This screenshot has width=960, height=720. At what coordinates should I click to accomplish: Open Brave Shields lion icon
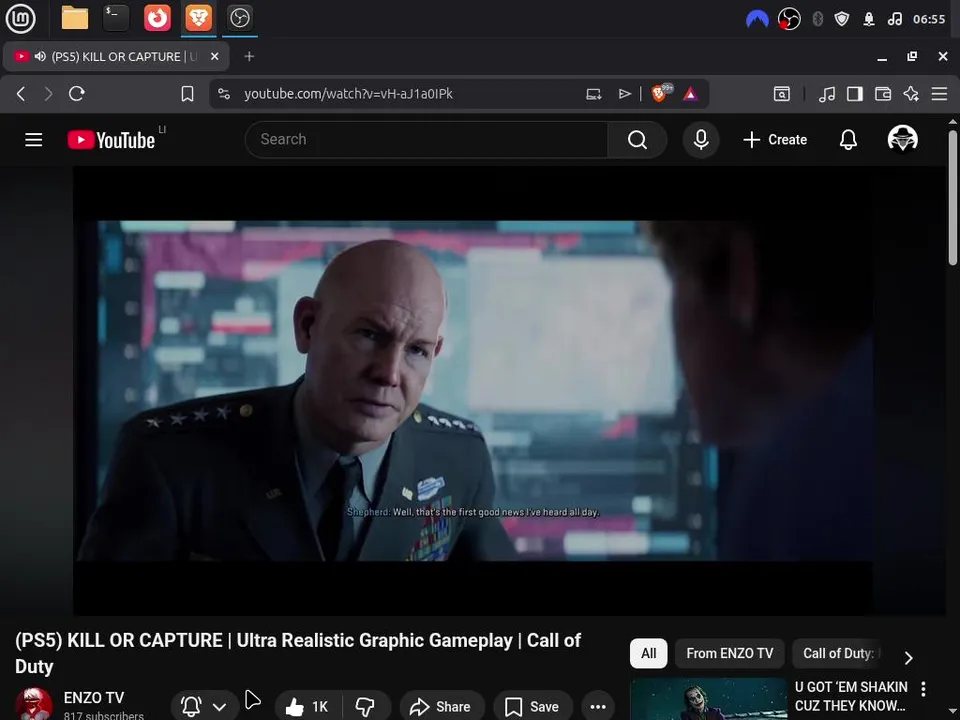[x=661, y=93]
